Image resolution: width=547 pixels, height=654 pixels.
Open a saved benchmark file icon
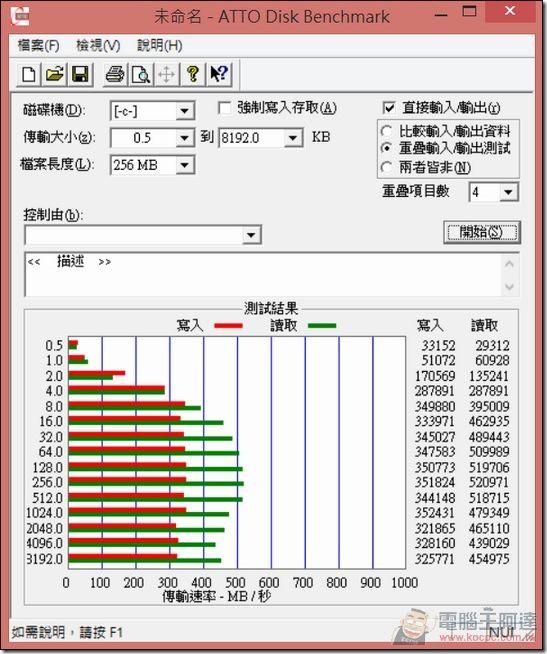[x=54, y=75]
